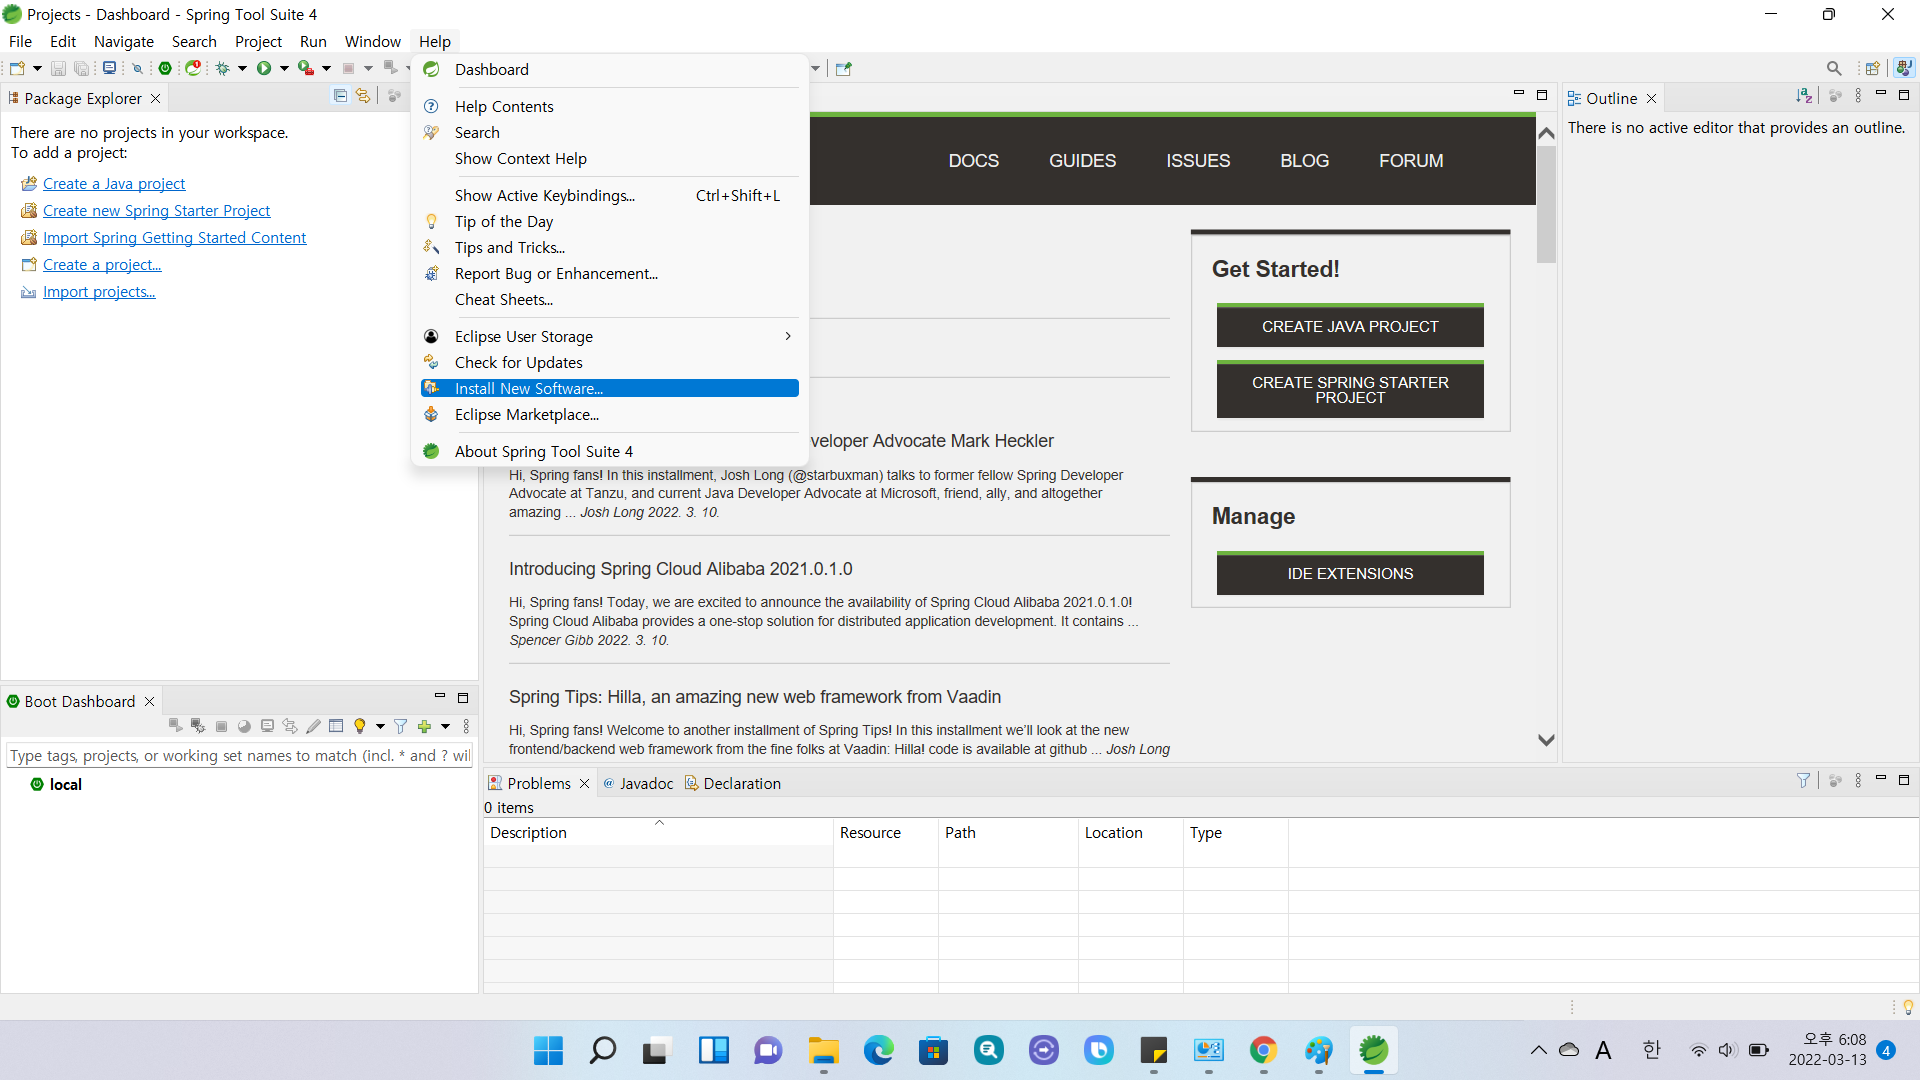Open Chrome from the Windows taskbar
Screen dimensions: 1920x1080
[x=1263, y=1050]
